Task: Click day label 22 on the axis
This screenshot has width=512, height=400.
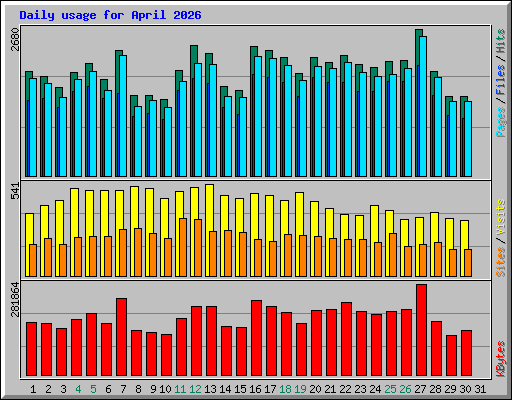Action: 345,389
